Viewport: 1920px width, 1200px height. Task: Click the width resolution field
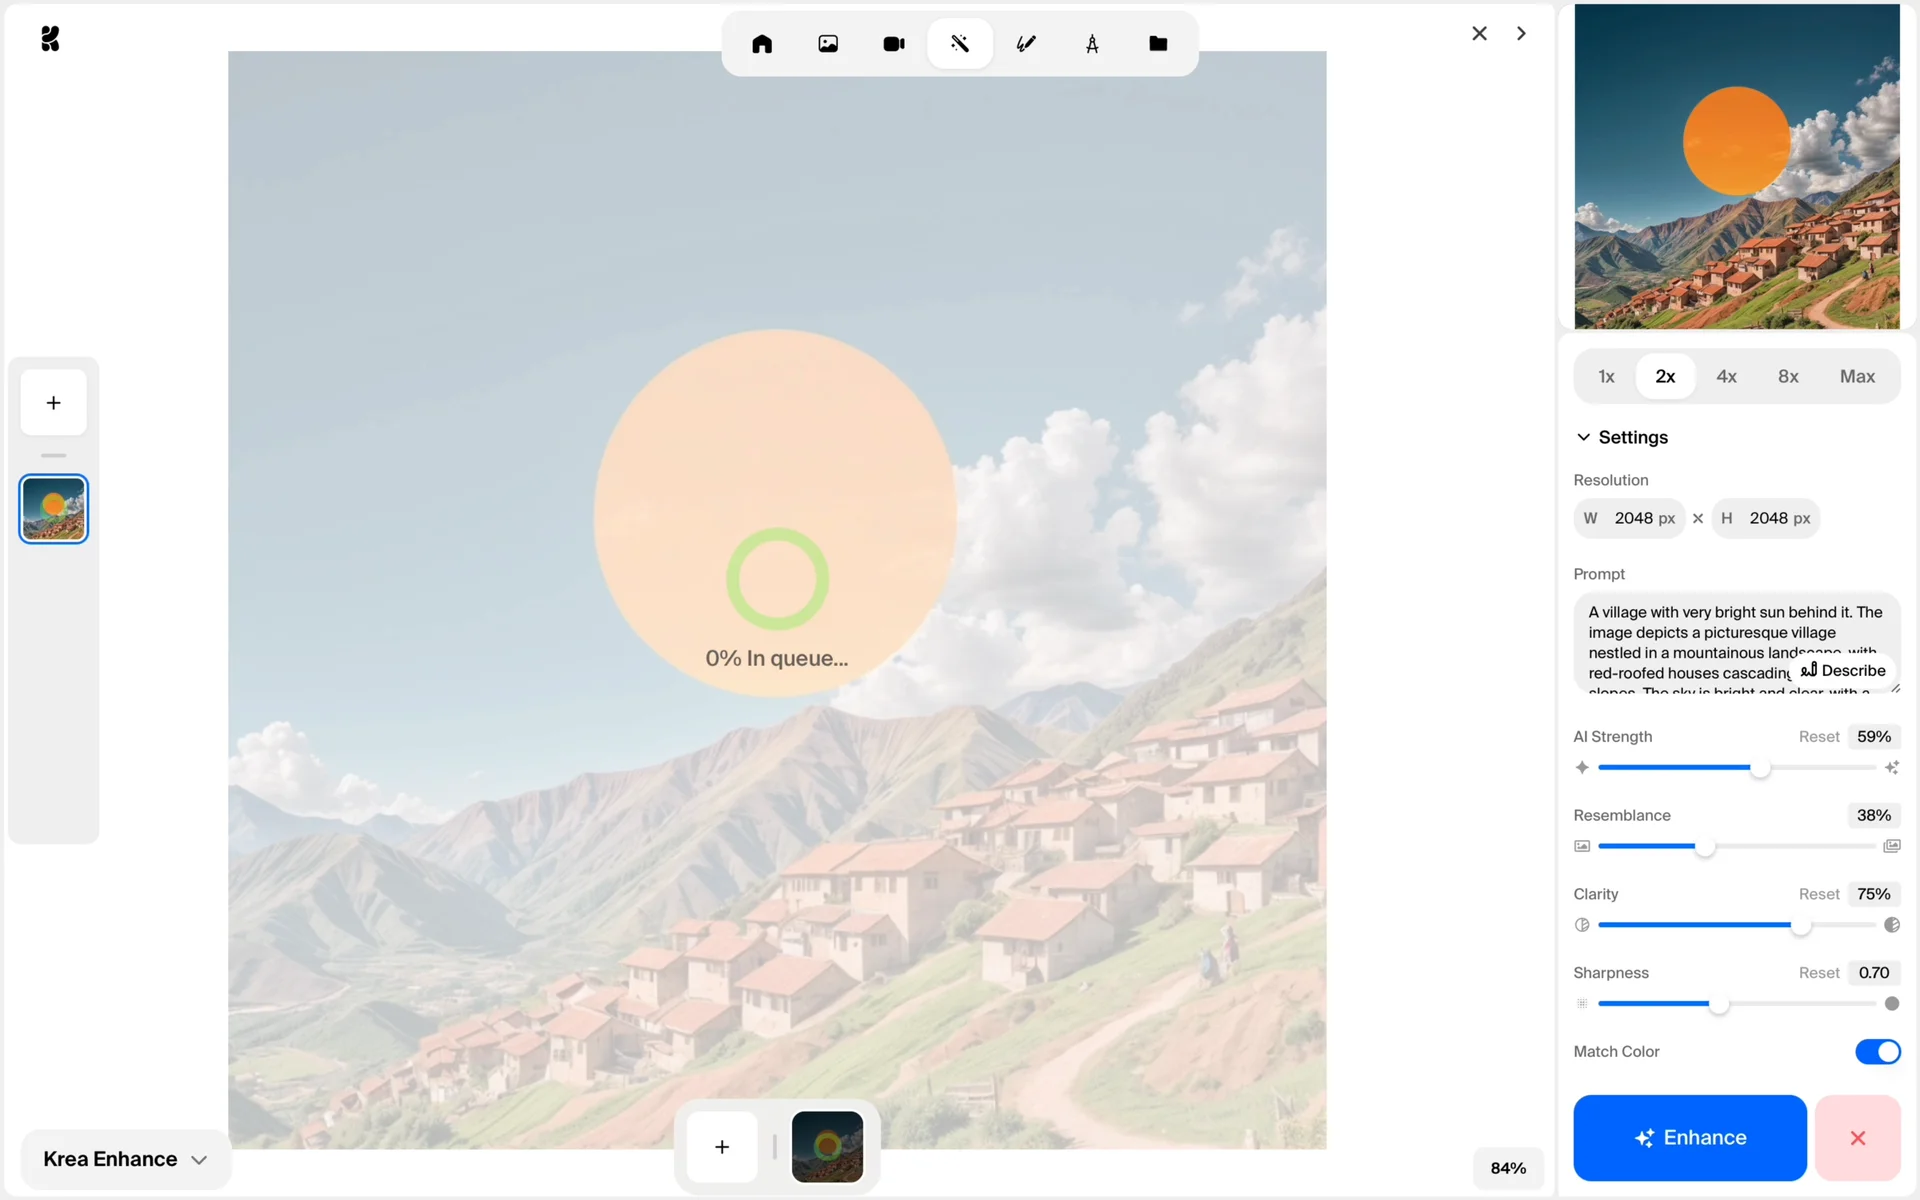click(1630, 518)
